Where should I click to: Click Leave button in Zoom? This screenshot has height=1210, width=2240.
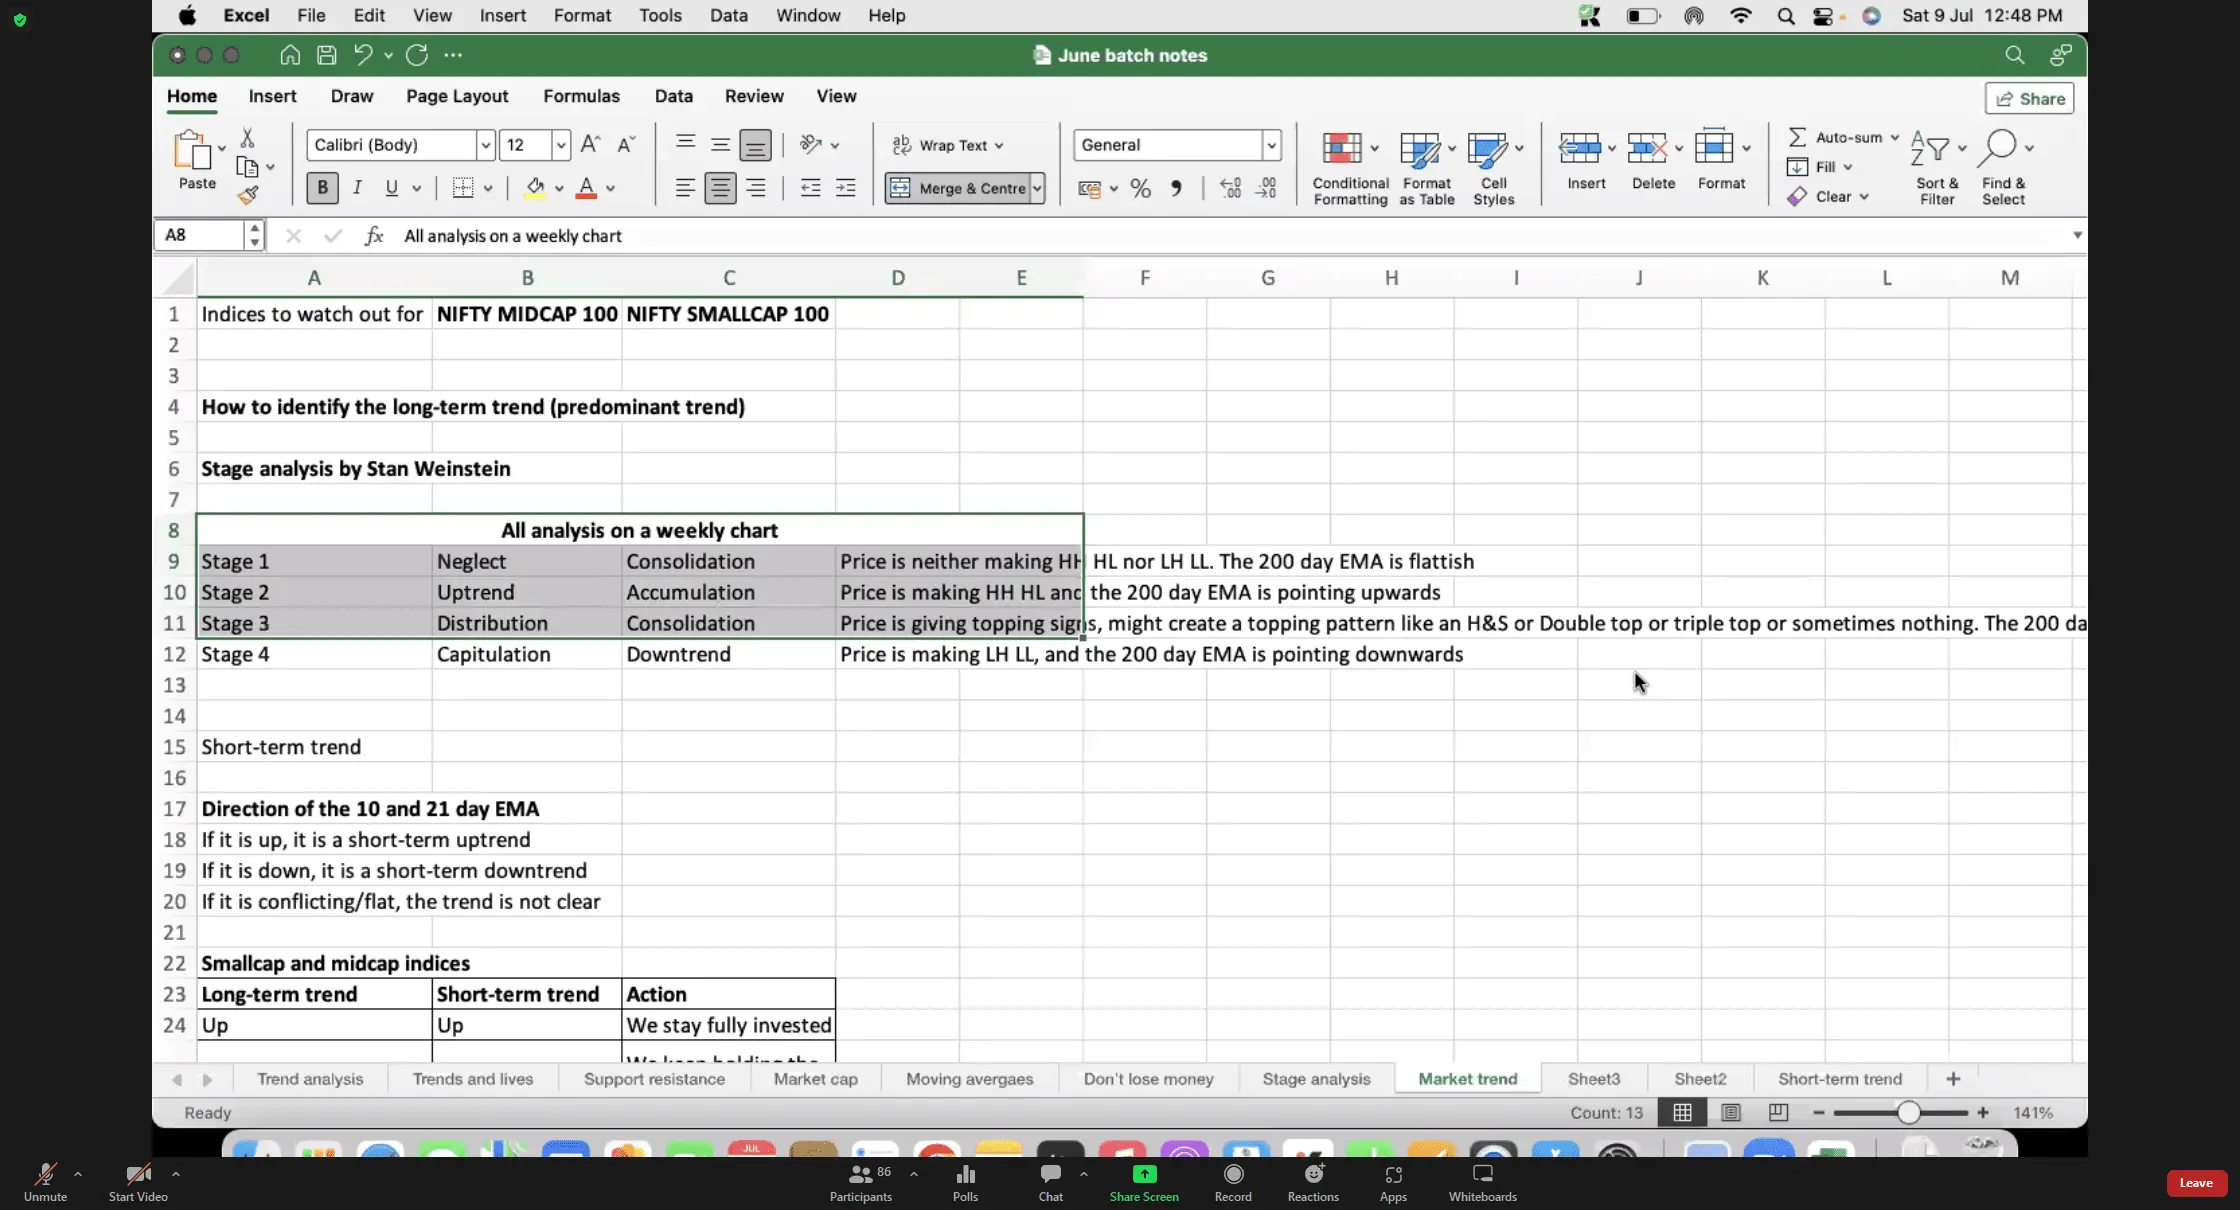point(2196,1183)
